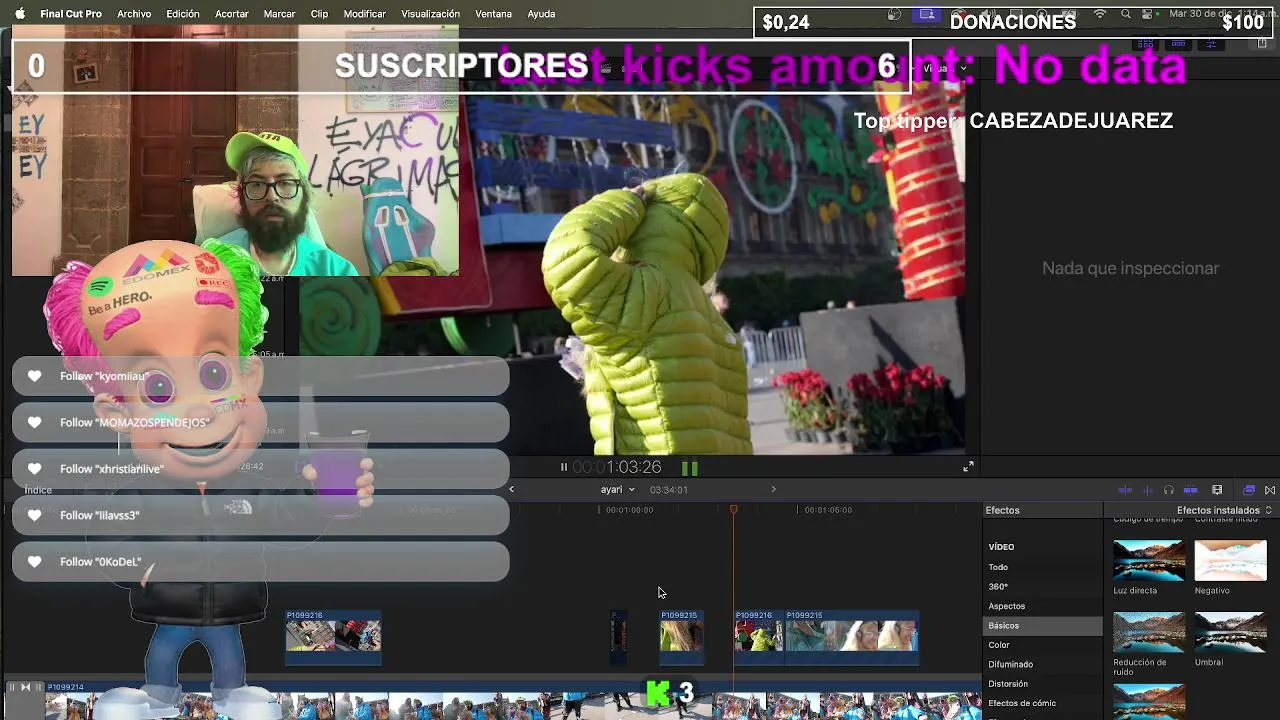The image size is (1280, 720).
Task: Select the Todo effects category
Action: (x=998, y=567)
